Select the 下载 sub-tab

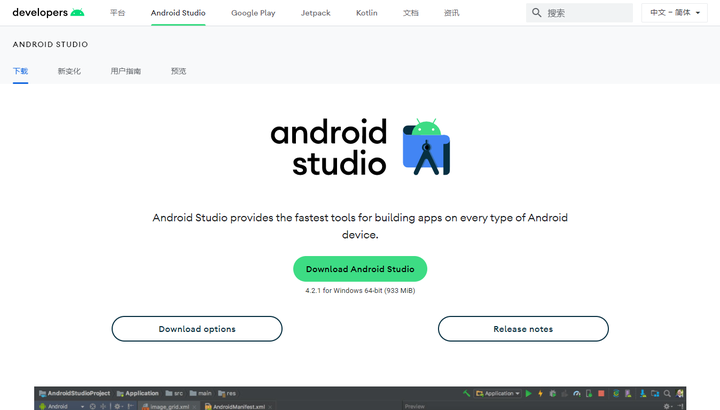pos(20,71)
